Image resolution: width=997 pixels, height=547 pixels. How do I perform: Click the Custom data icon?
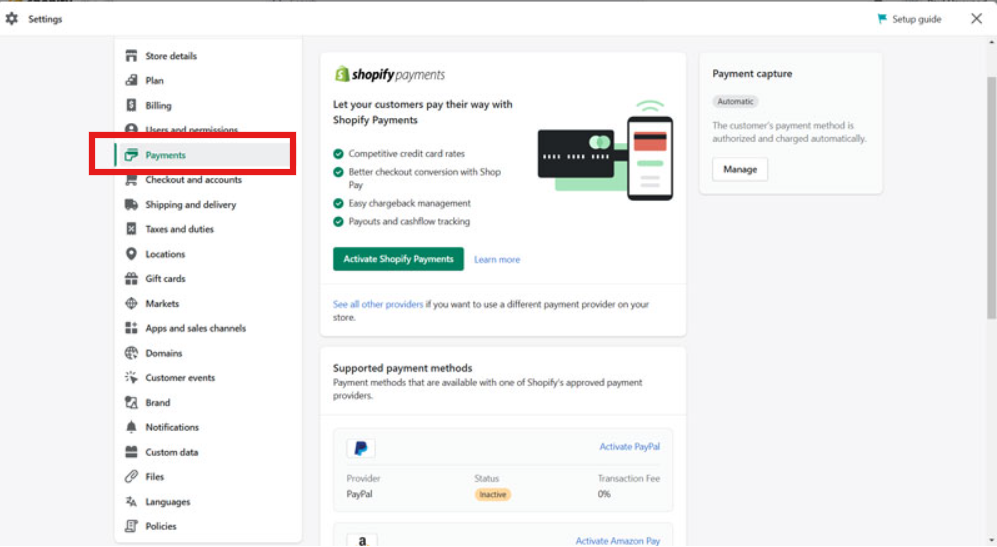(x=131, y=452)
